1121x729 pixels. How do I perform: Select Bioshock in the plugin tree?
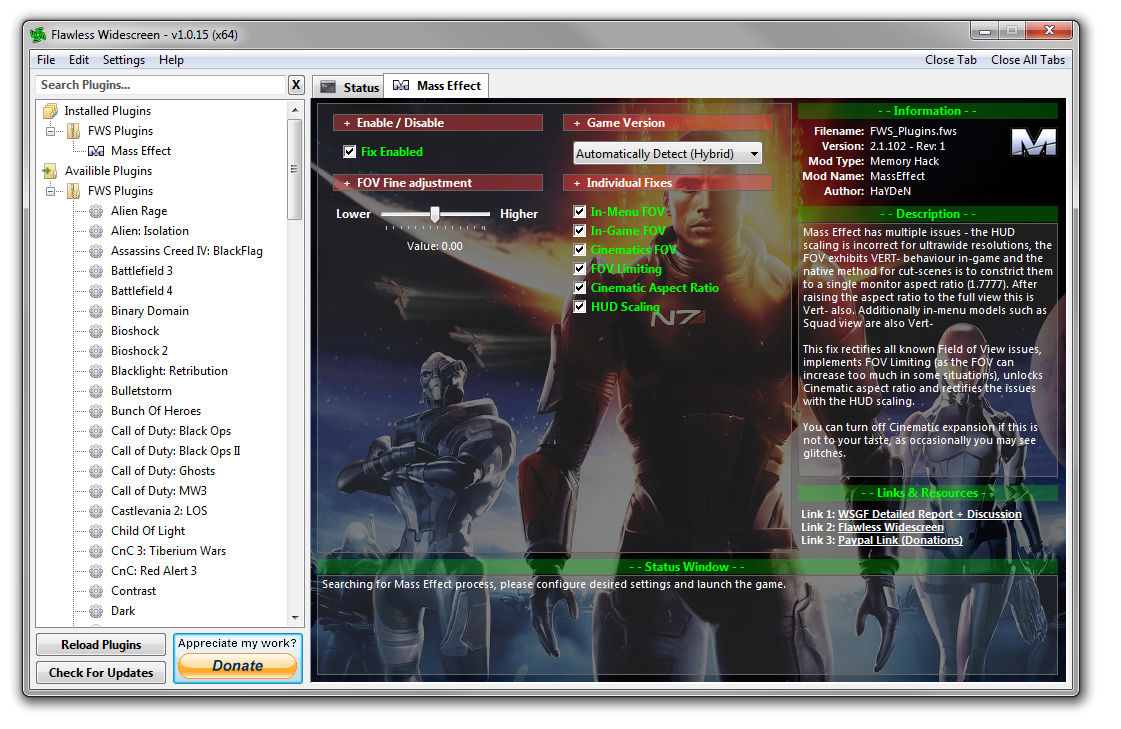134,331
